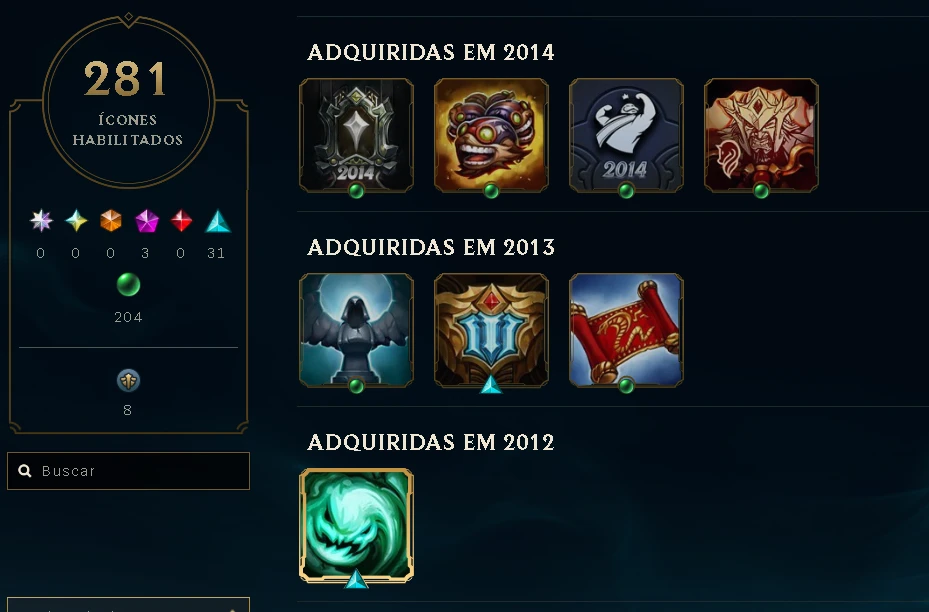Filter by the yellow four-point star gem
929x612 pixels.
coord(76,221)
